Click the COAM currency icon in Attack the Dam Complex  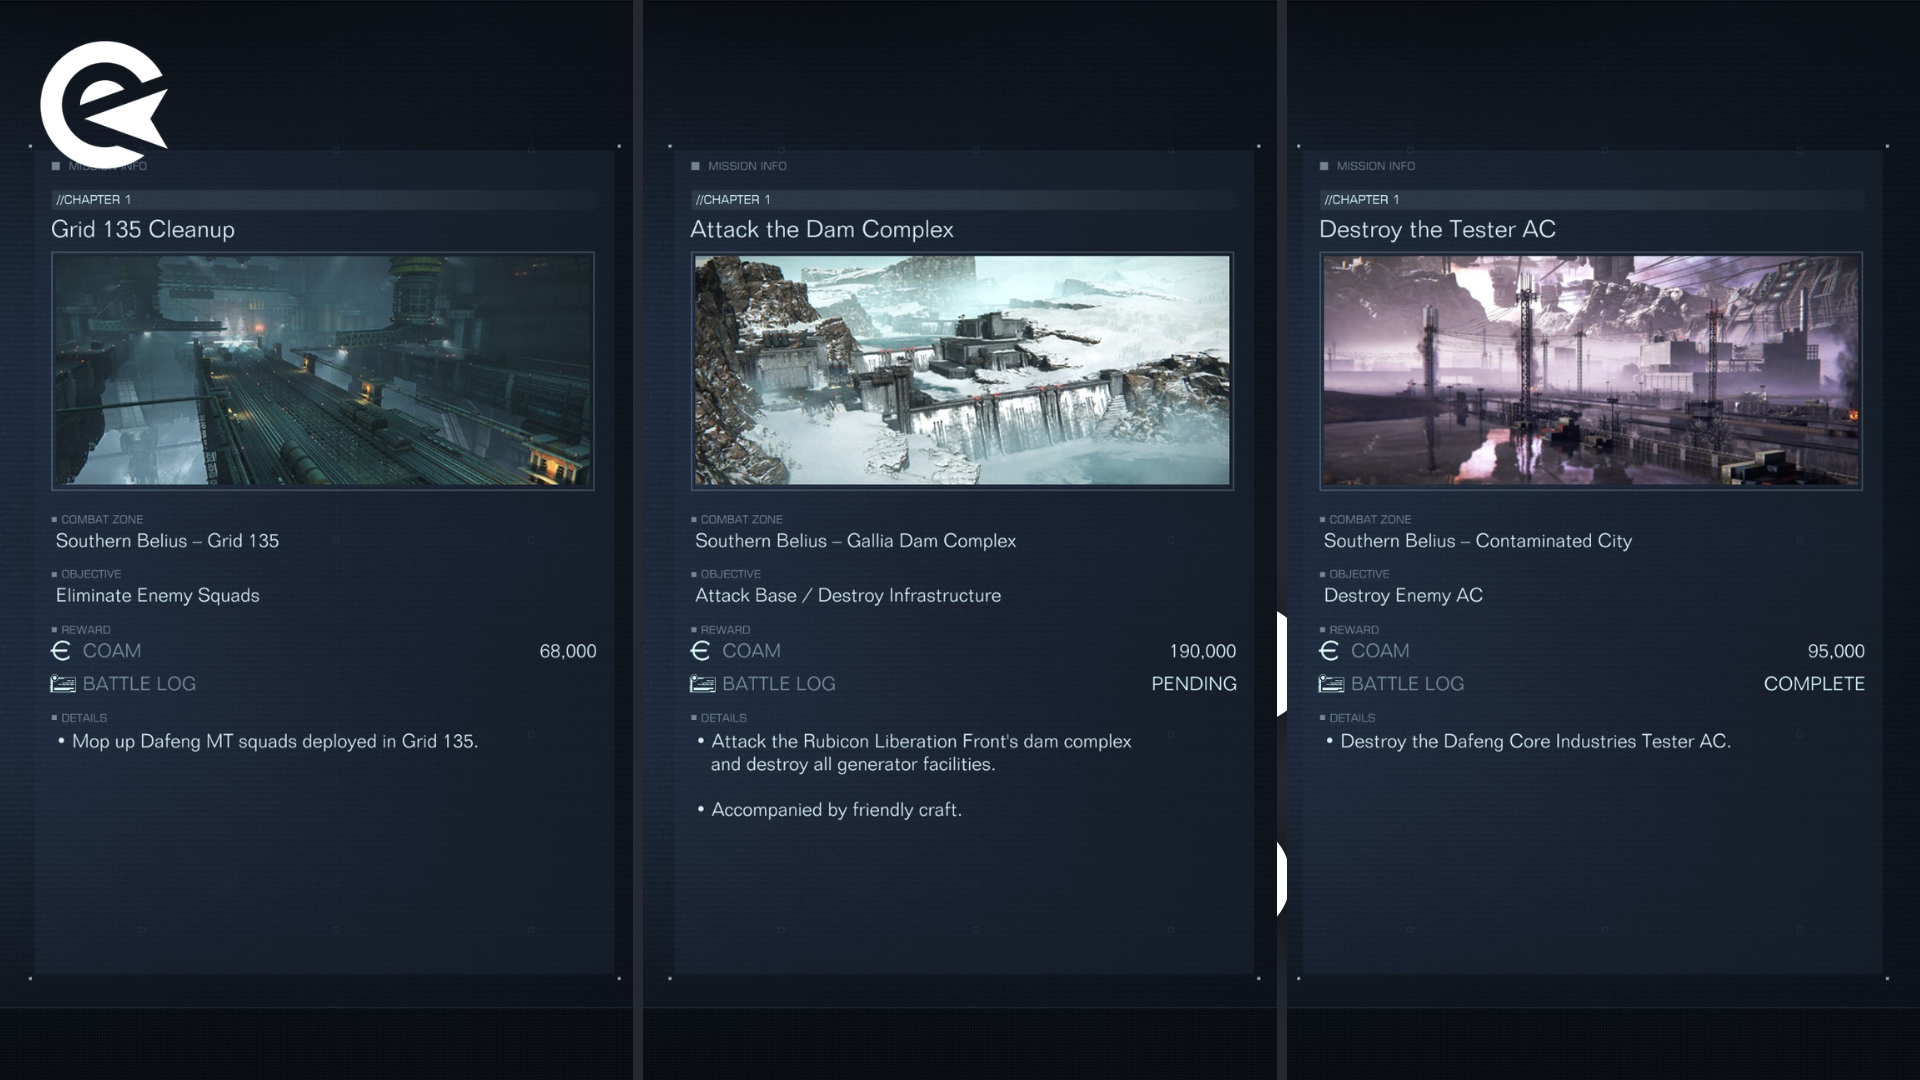click(700, 651)
